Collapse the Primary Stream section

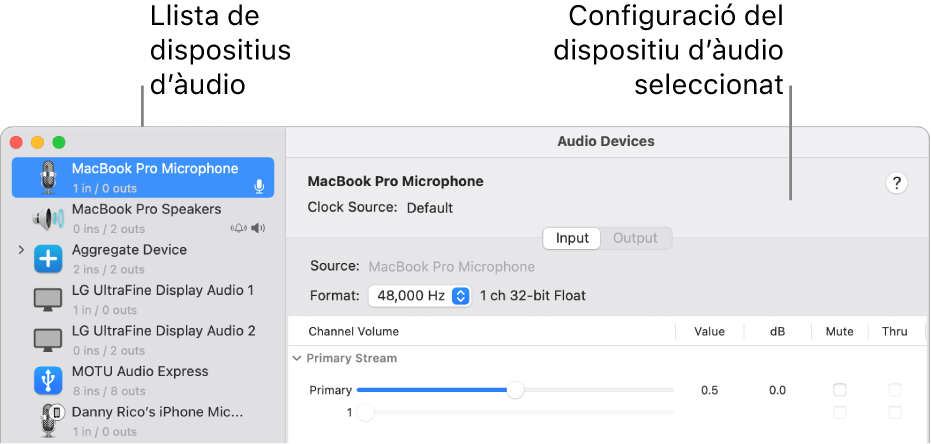(x=296, y=358)
